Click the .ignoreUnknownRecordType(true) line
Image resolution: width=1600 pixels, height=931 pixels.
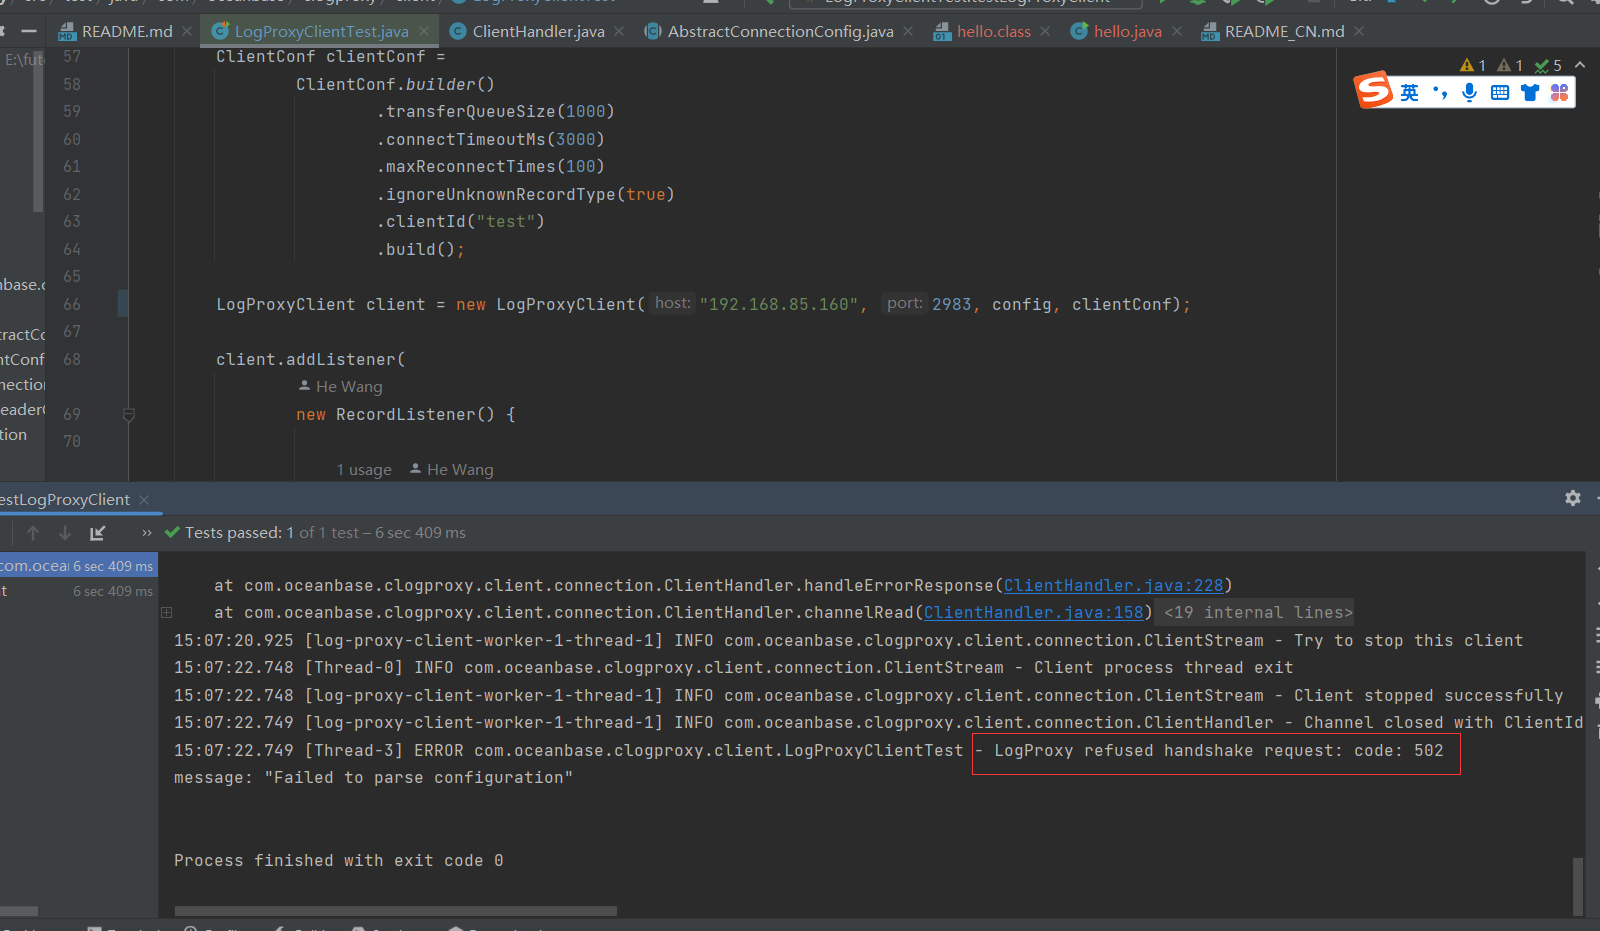point(526,194)
